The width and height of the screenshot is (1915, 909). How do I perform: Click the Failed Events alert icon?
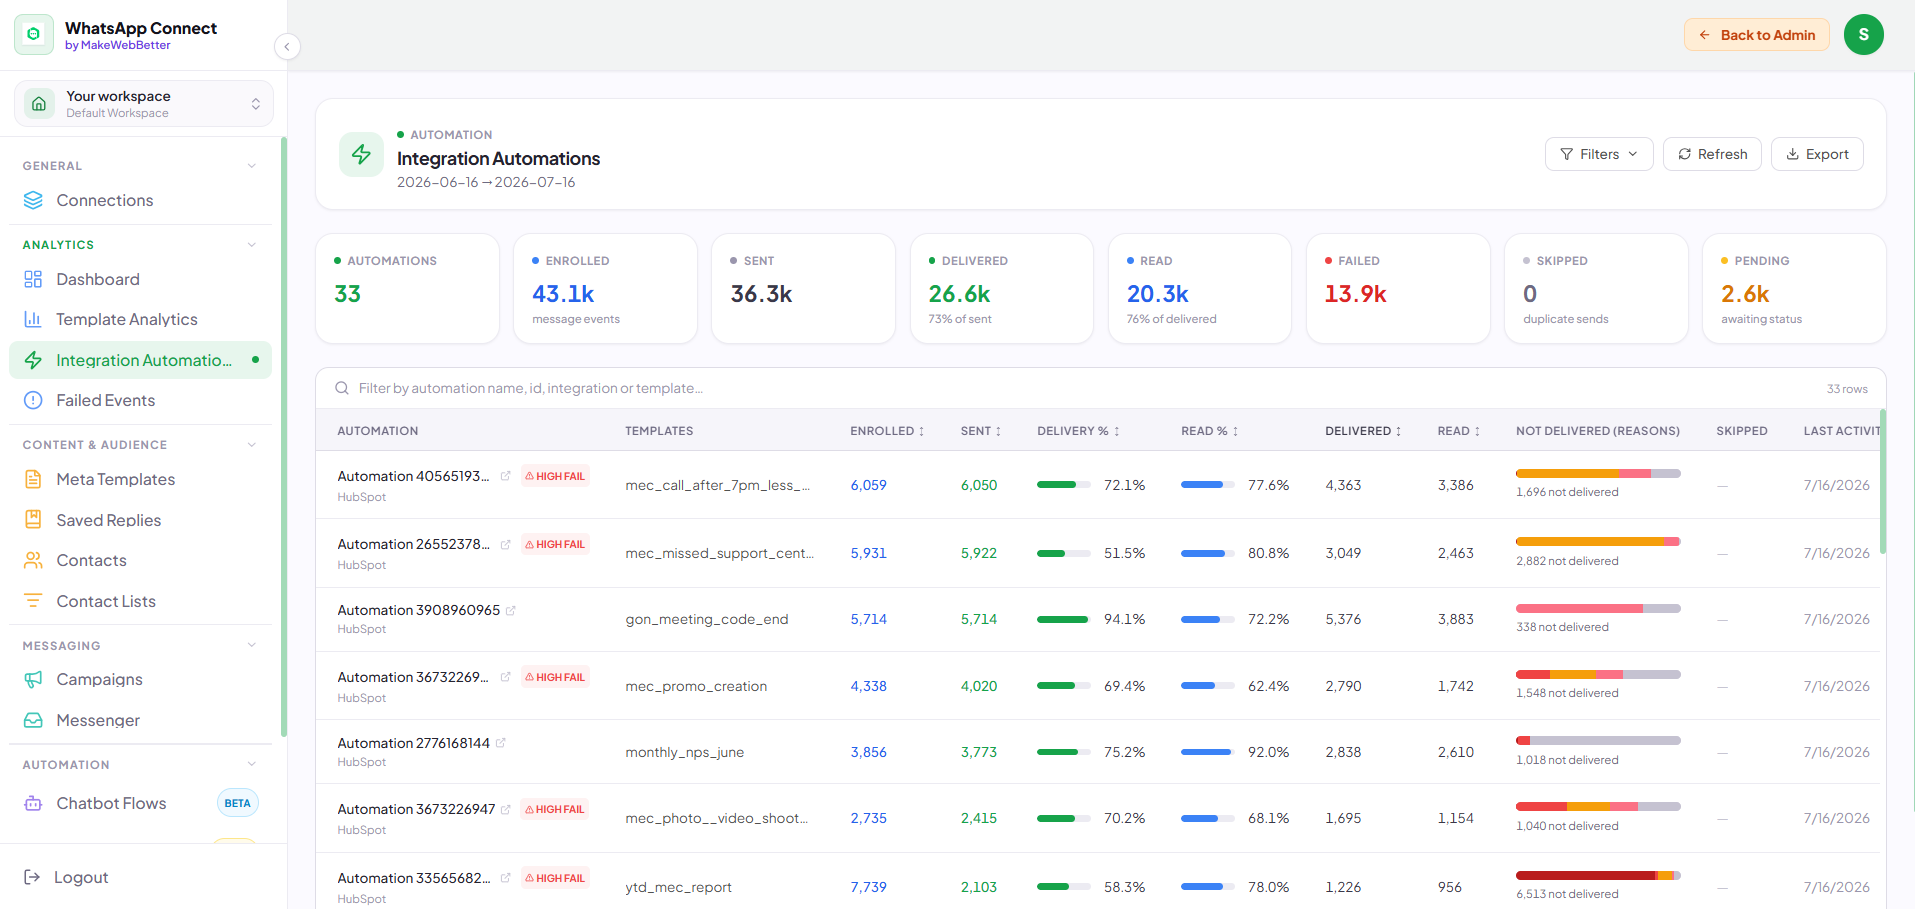33,400
